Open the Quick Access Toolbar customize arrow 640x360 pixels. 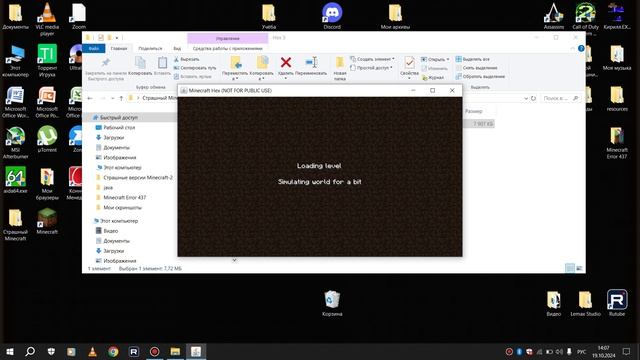tap(117, 38)
